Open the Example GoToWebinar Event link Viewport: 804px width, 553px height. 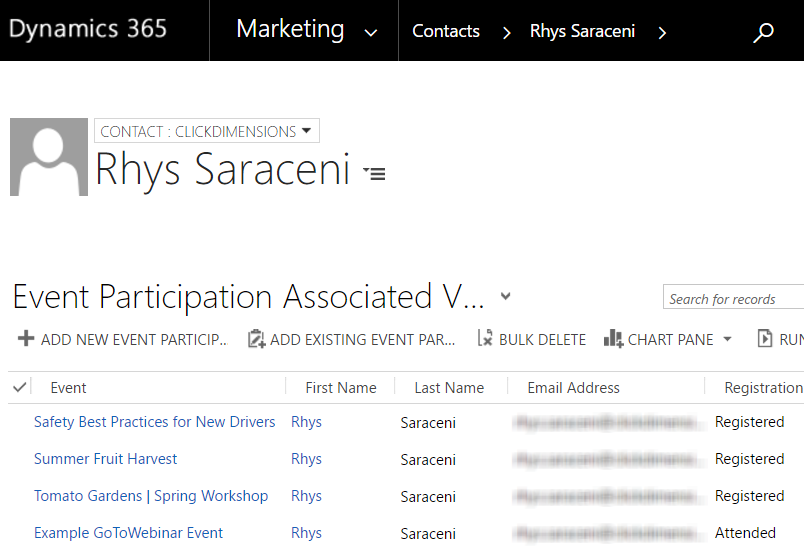pos(128,533)
